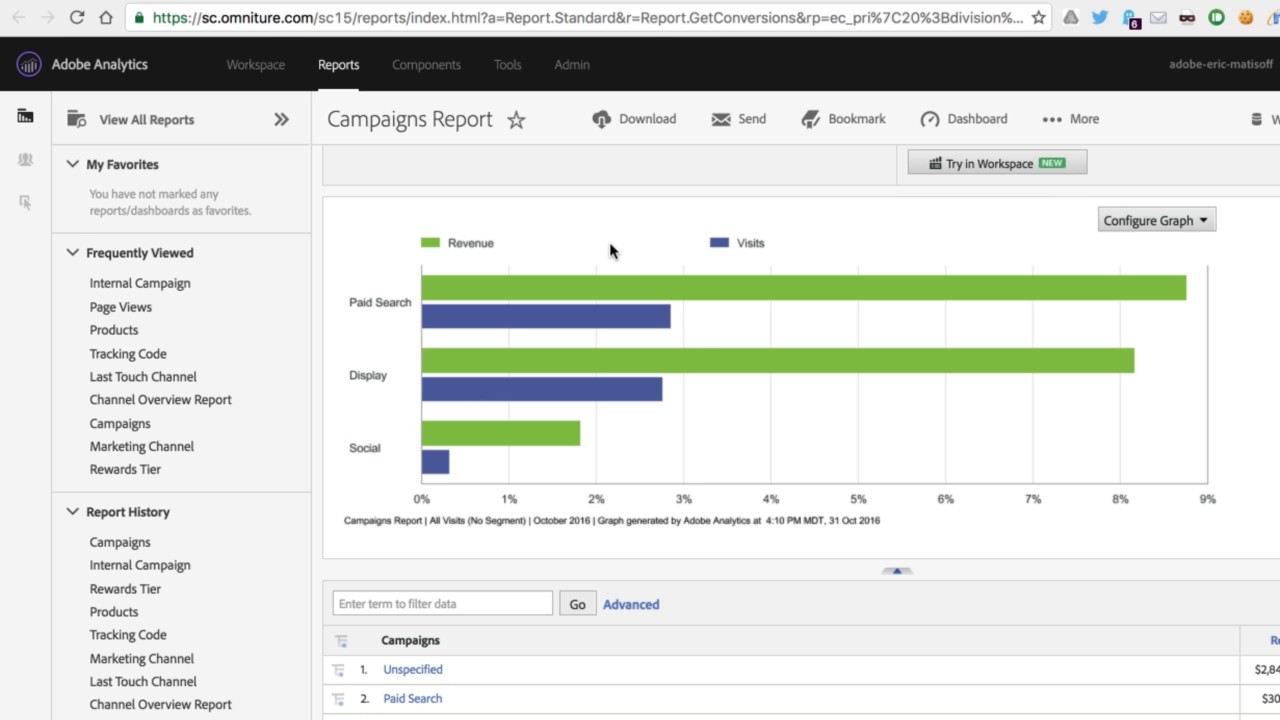Open the Workspace tab

pos(255,64)
